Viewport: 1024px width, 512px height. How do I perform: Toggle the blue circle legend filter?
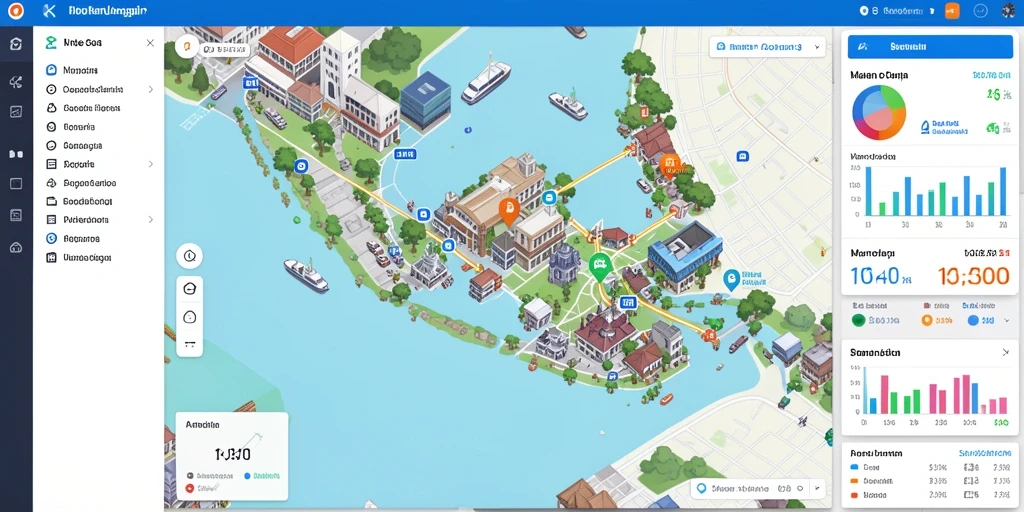[x=972, y=320]
